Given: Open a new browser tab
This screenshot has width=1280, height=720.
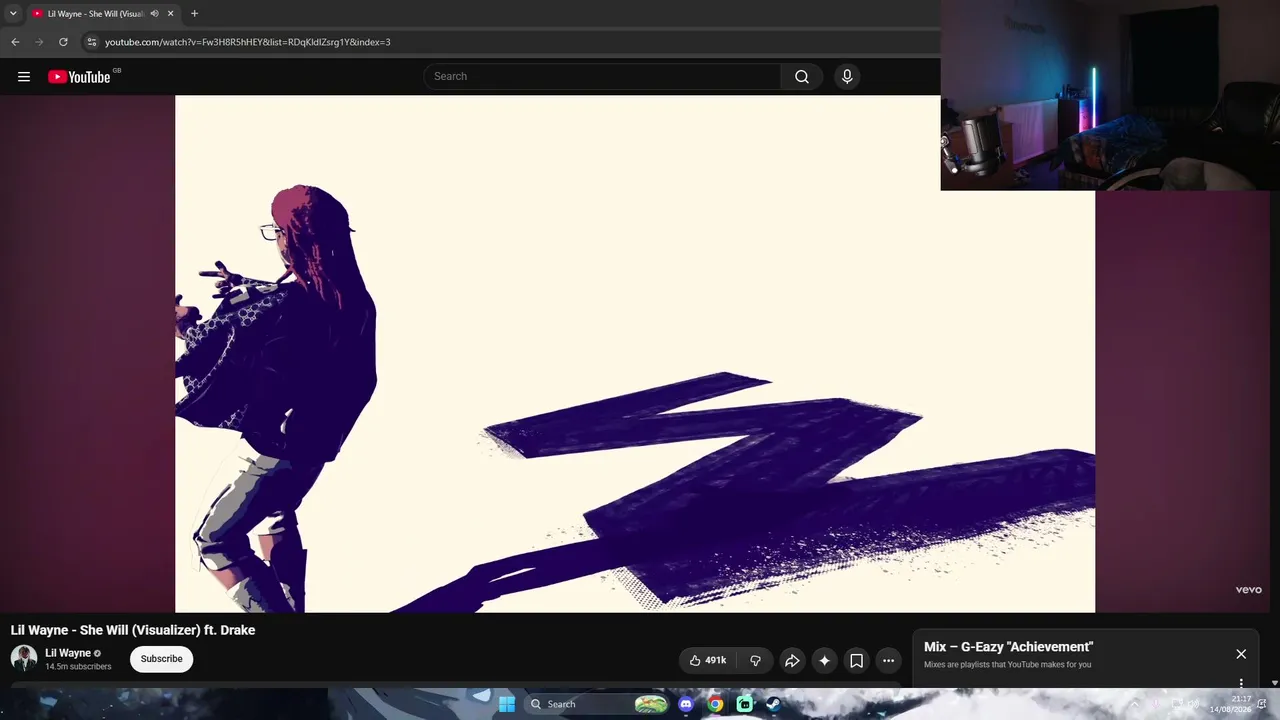Looking at the screenshot, I should tap(194, 14).
